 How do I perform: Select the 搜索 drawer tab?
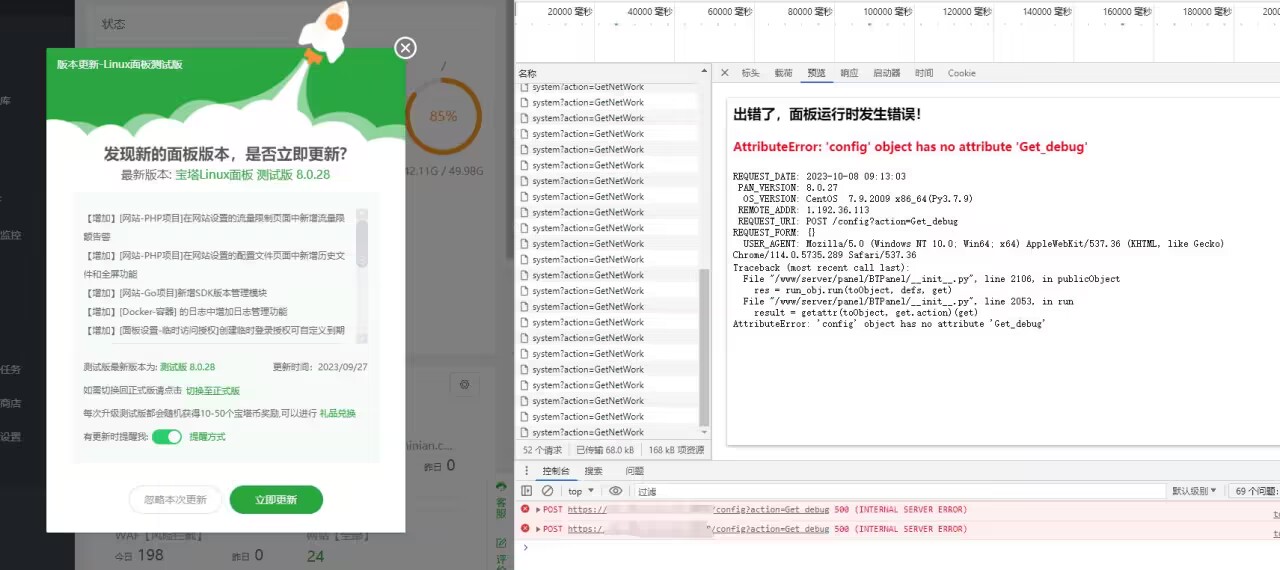click(593, 471)
